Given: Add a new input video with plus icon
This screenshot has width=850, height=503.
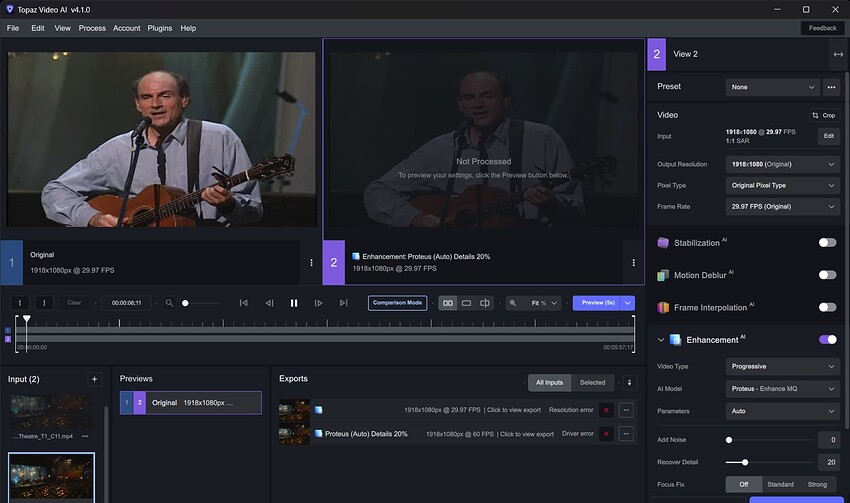Looking at the screenshot, I should [x=95, y=379].
